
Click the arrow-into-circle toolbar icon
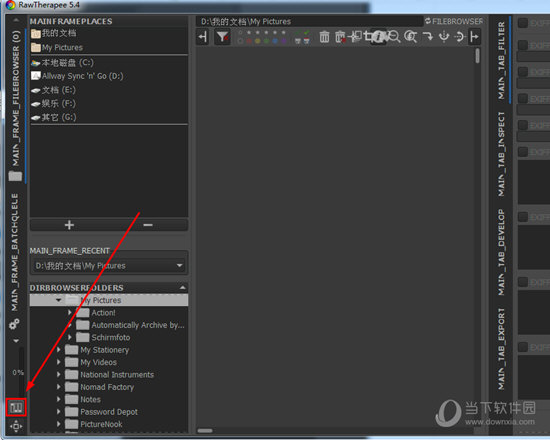coord(459,36)
